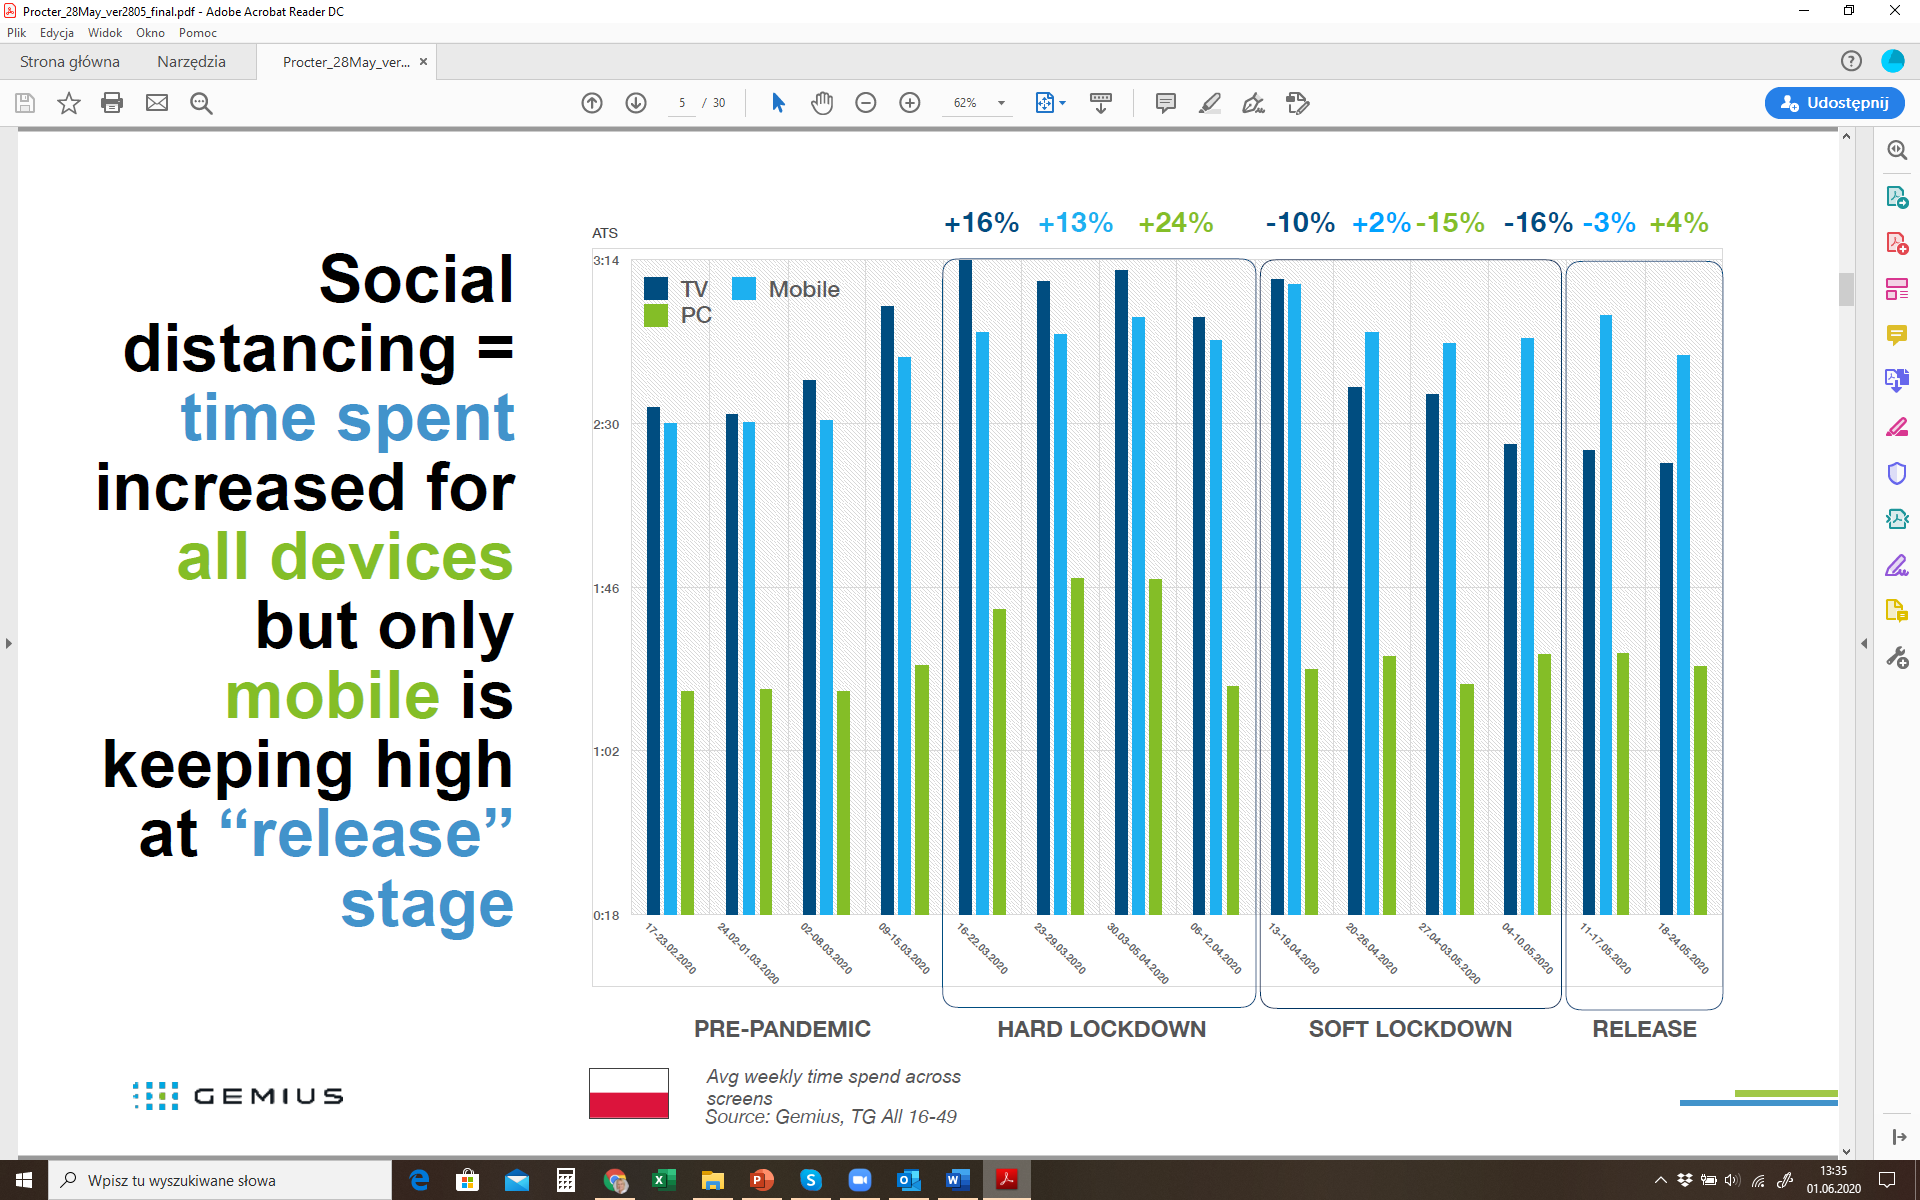
Task: Open Excel from the Windows taskbar
Action: pos(663,1180)
